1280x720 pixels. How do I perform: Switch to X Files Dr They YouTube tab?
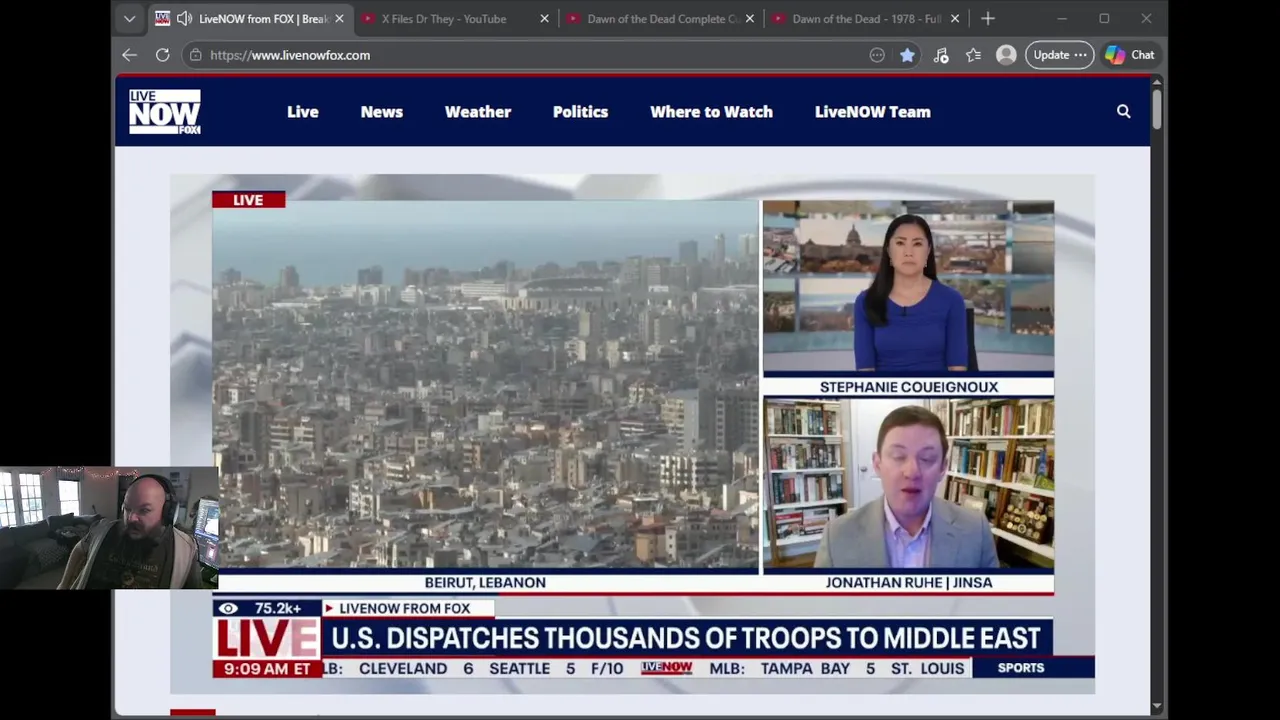(x=444, y=19)
